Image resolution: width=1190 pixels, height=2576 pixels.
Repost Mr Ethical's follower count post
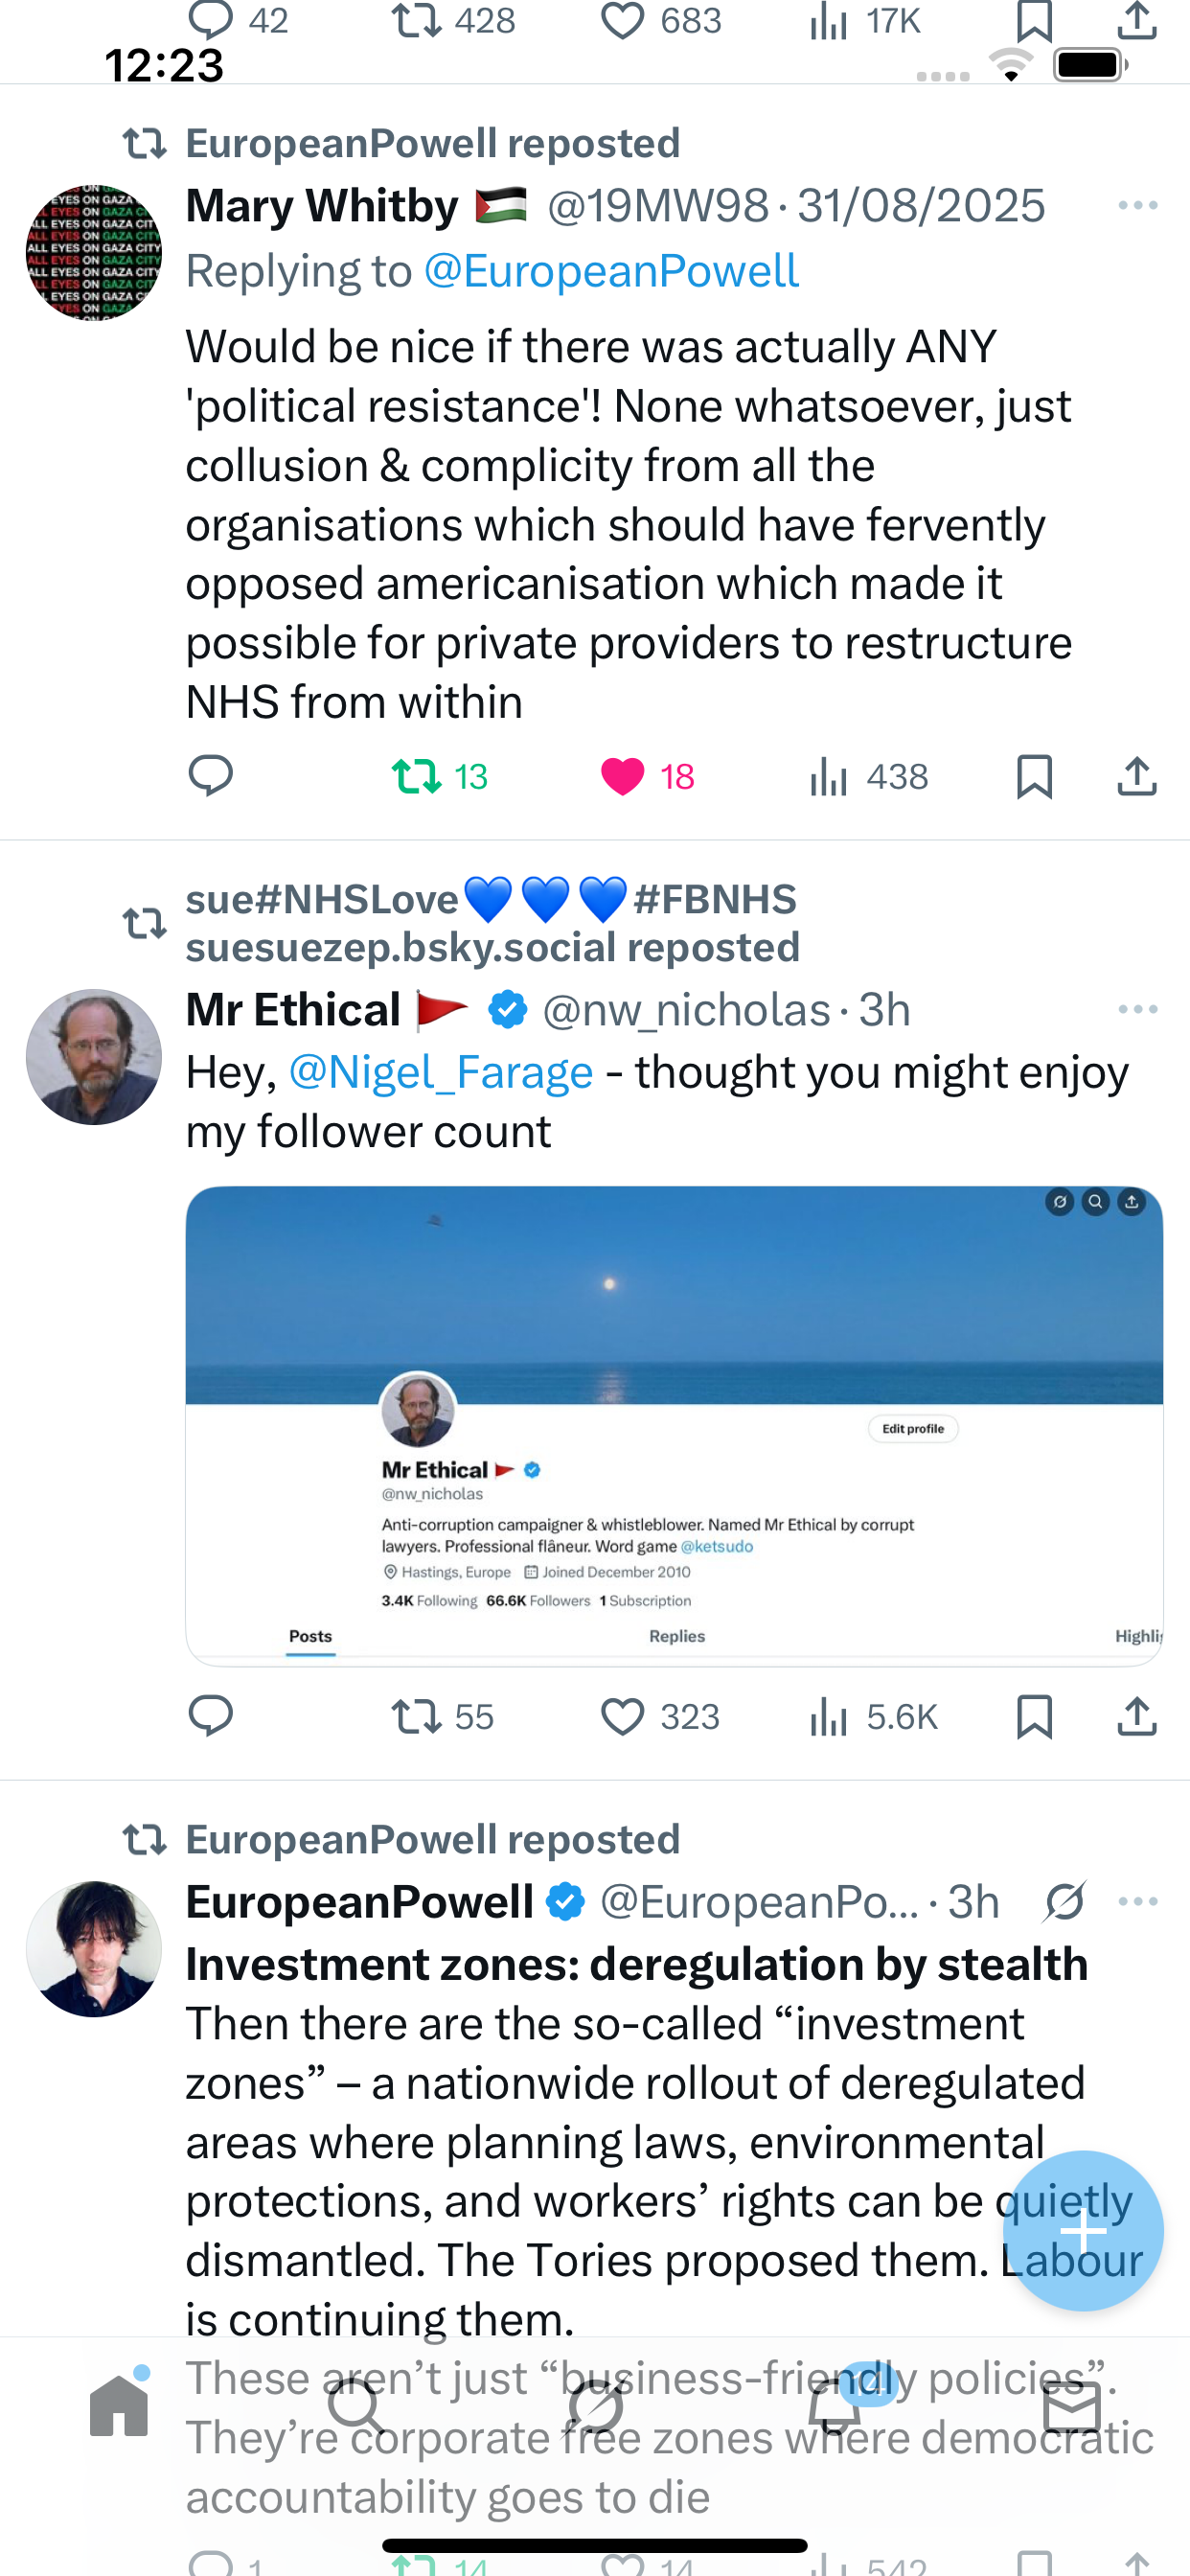(417, 1717)
